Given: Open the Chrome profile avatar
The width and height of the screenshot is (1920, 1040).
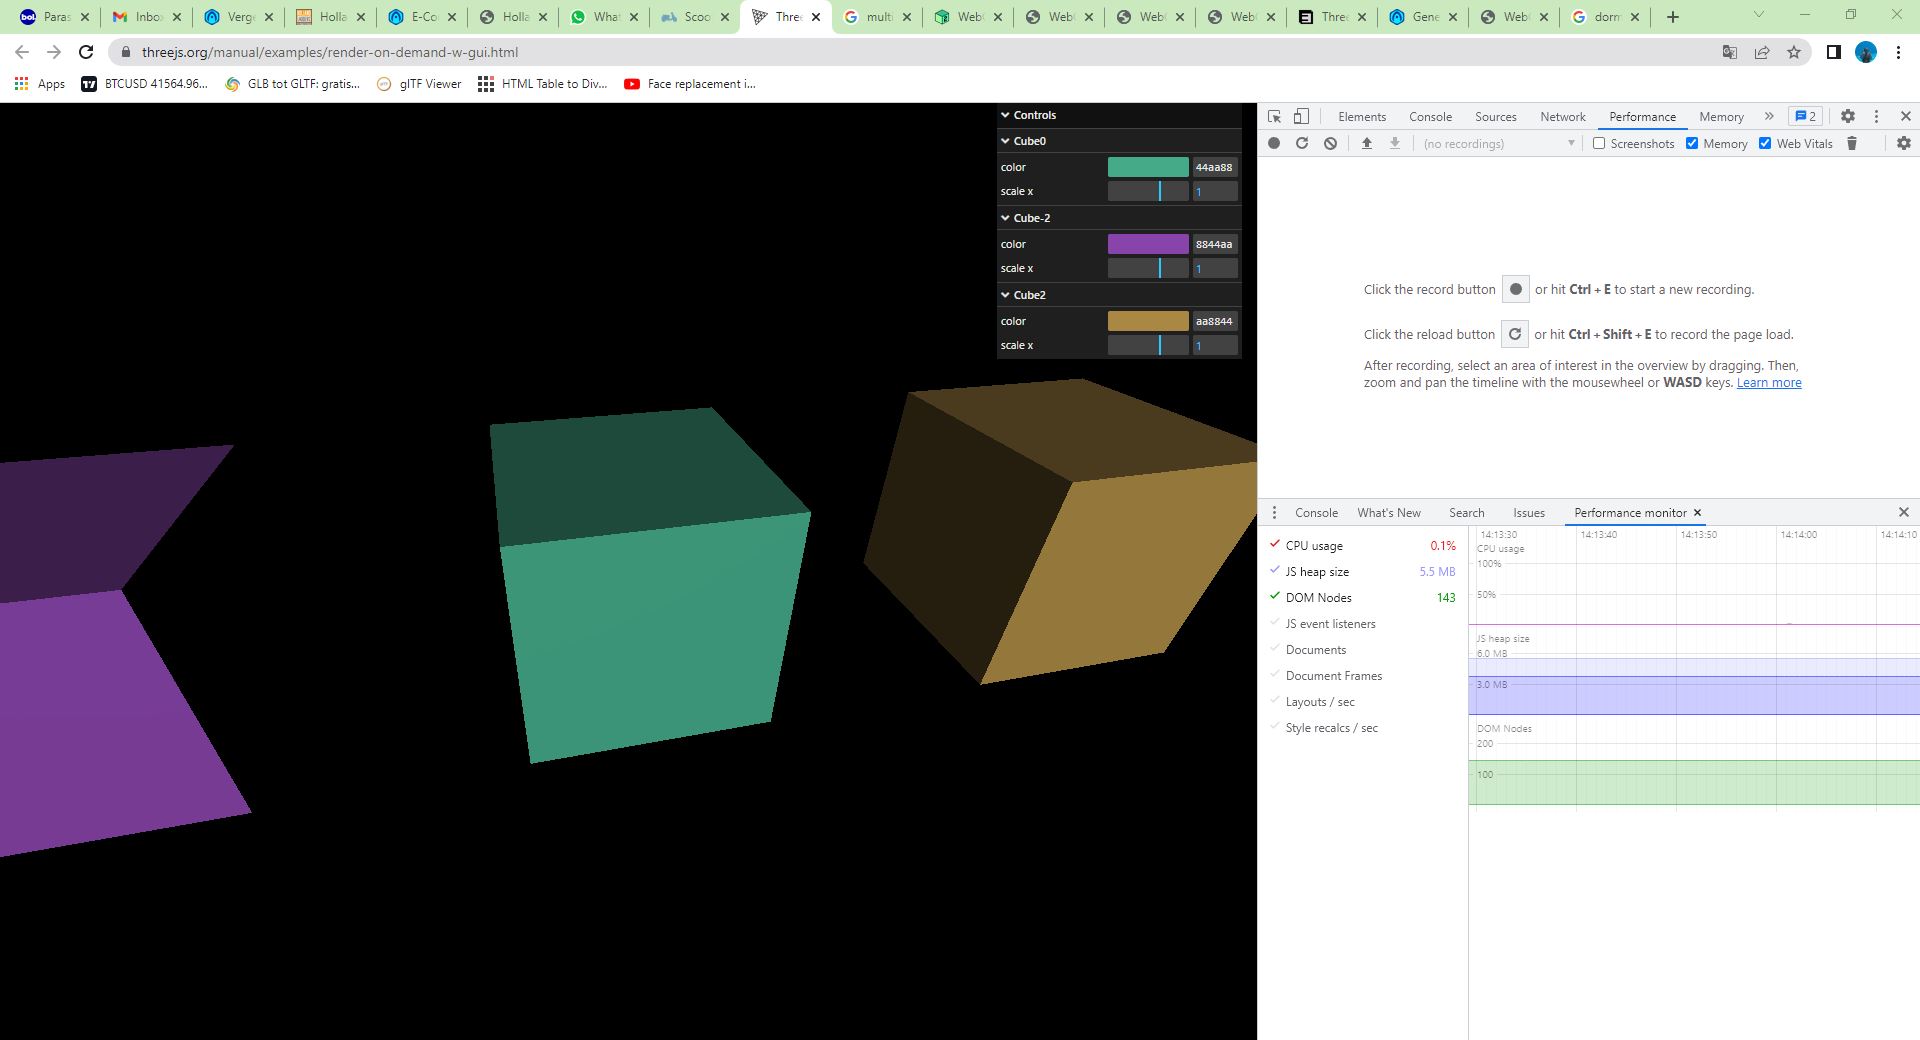Looking at the screenshot, I should point(1866,52).
